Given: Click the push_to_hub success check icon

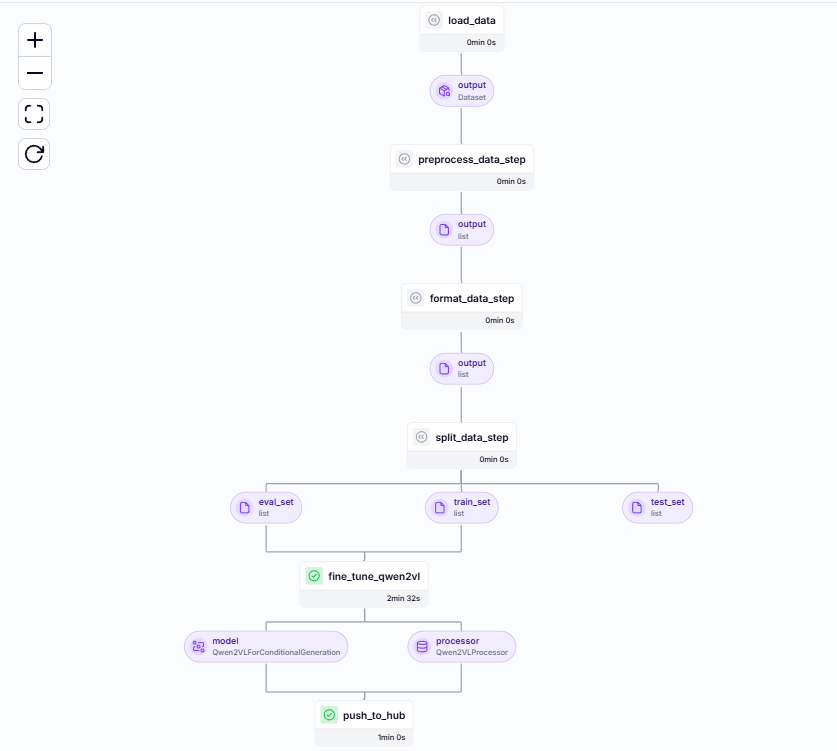Looking at the screenshot, I should (328, 715).
